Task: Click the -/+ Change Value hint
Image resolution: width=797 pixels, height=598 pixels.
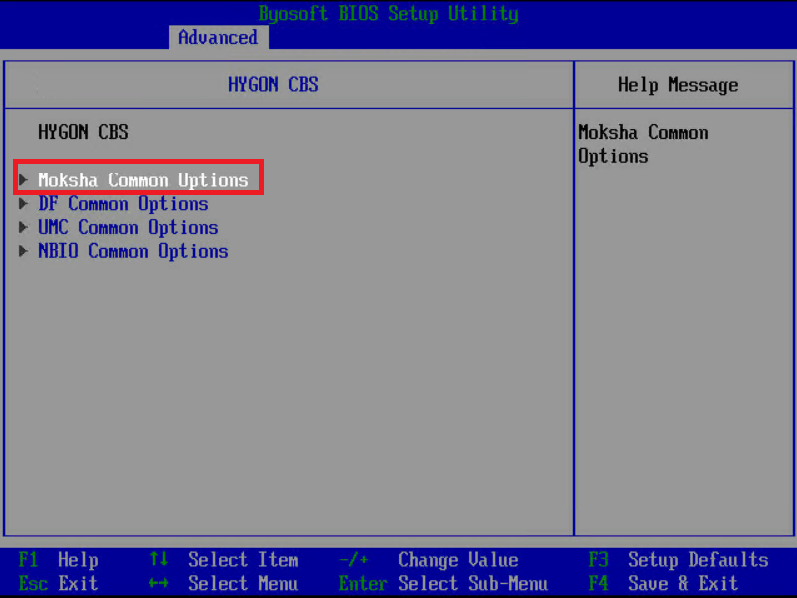Action: point(428,560)
